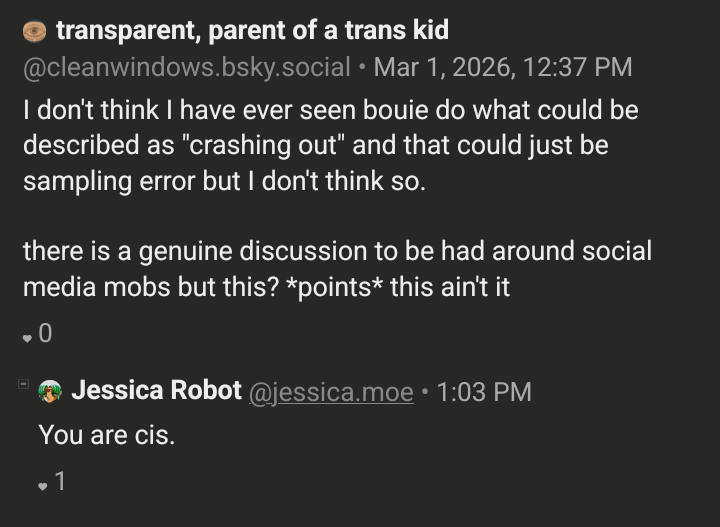
Task: Open the @jessica.moe handle link
Action: coord(330,392)
